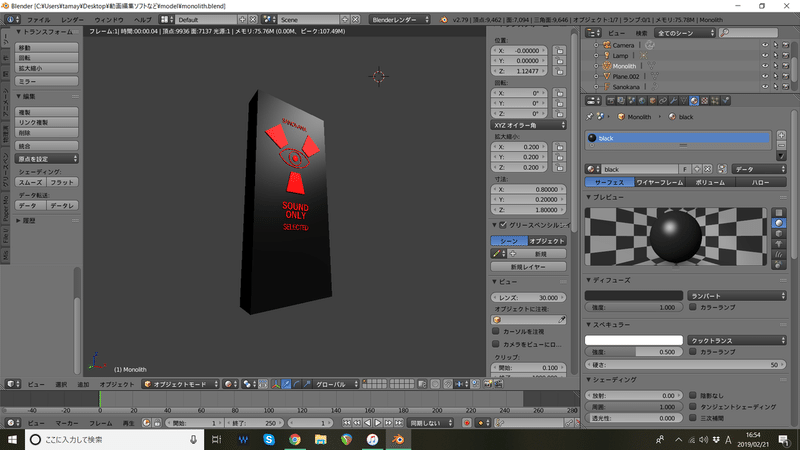The image size is (800, 450).
Task: Switch to the Halo material tab
Action: pyautogui.click(x=761, y=182)
